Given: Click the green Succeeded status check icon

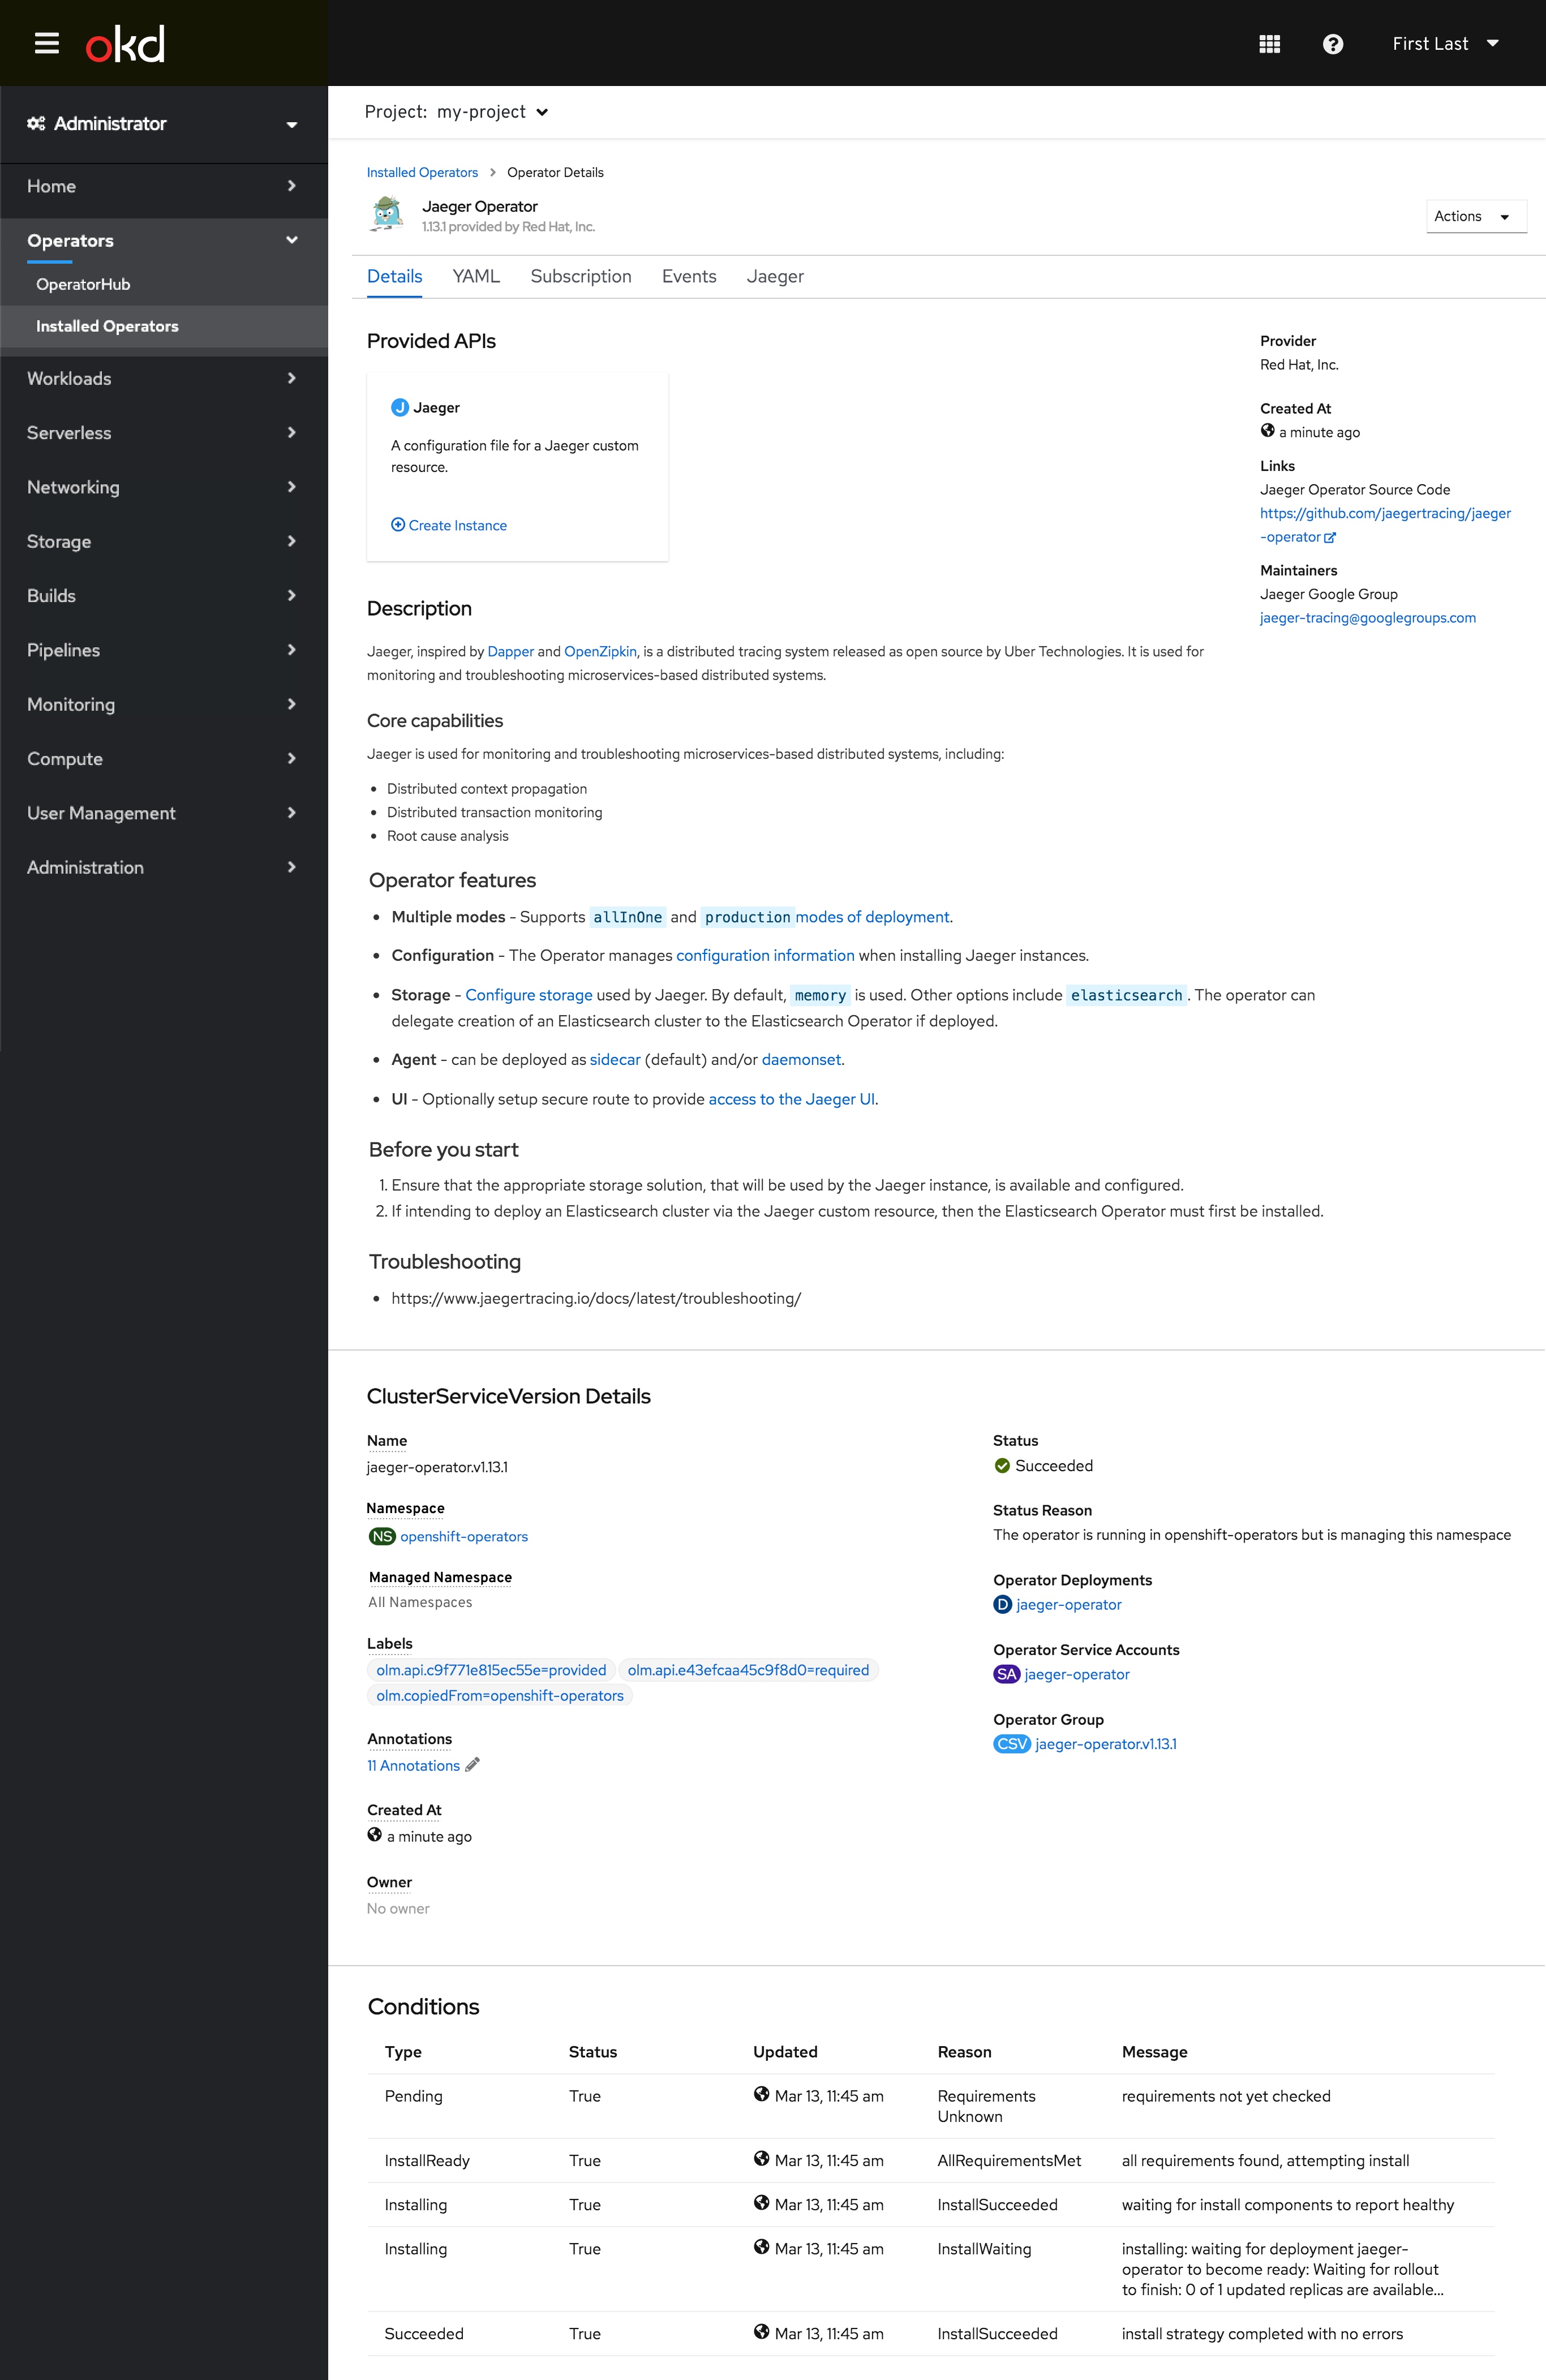Looking at the screenshot, I should (x=1002, y=1466).
